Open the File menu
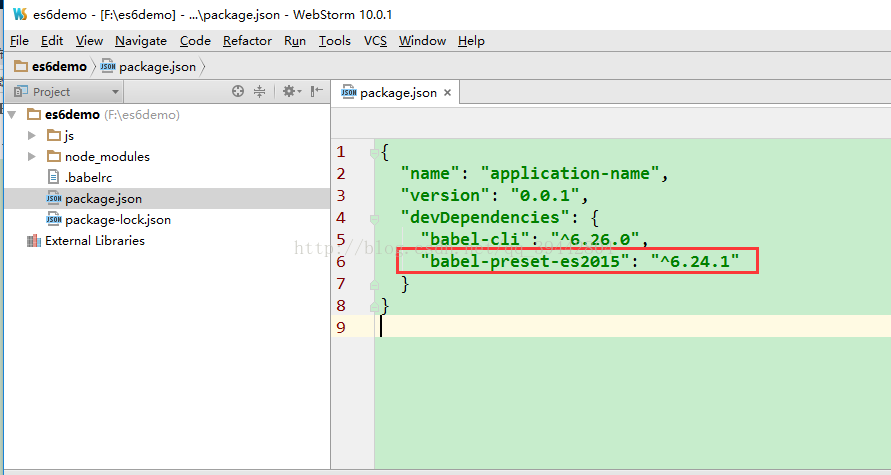Screen dimensions: 891x475 [19, 41]
